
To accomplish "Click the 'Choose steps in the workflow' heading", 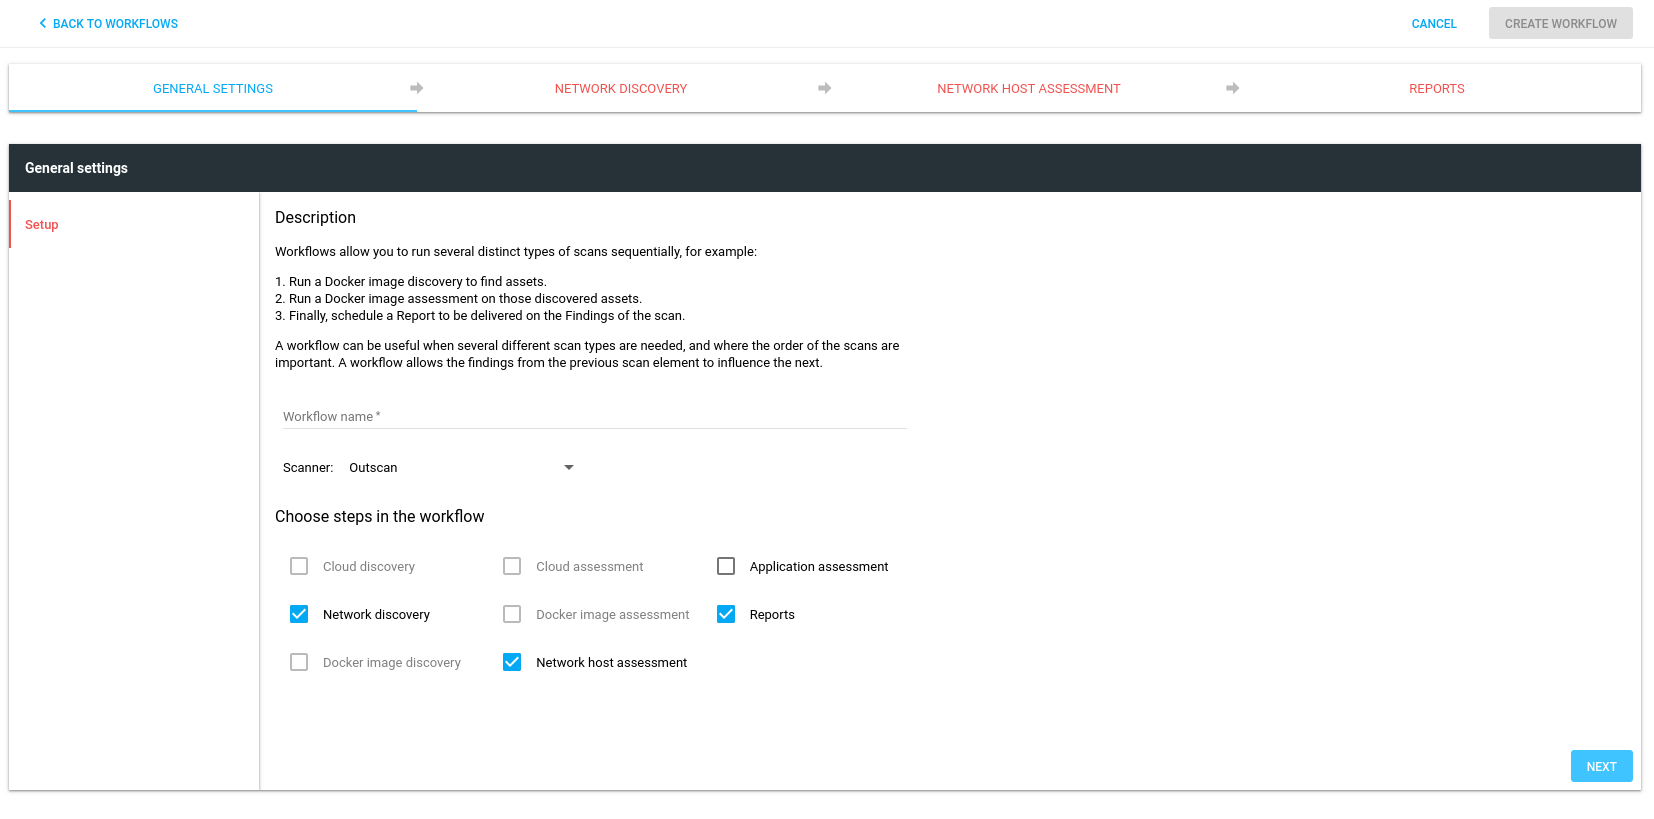I will [x=379, y=516].
